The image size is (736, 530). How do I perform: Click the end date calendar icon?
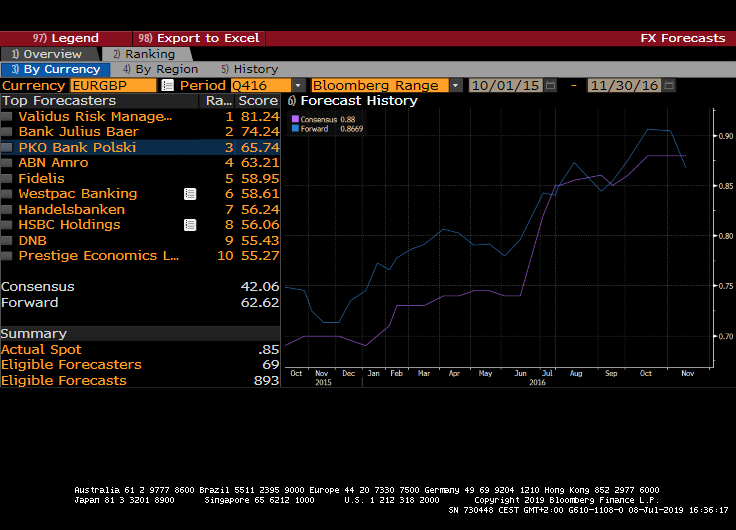coord(668,86)
